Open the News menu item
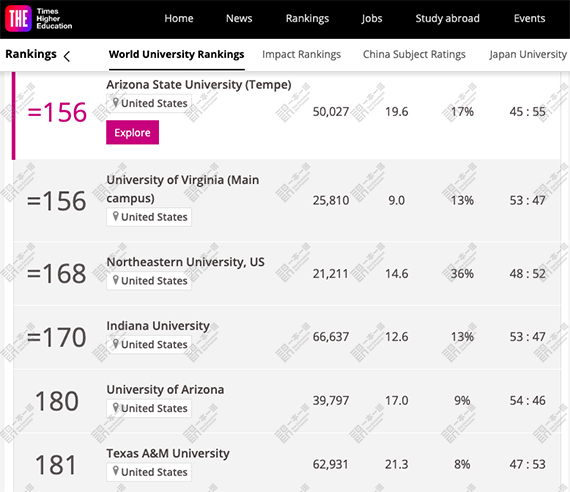The image size is (570, 492). (239, 19)
